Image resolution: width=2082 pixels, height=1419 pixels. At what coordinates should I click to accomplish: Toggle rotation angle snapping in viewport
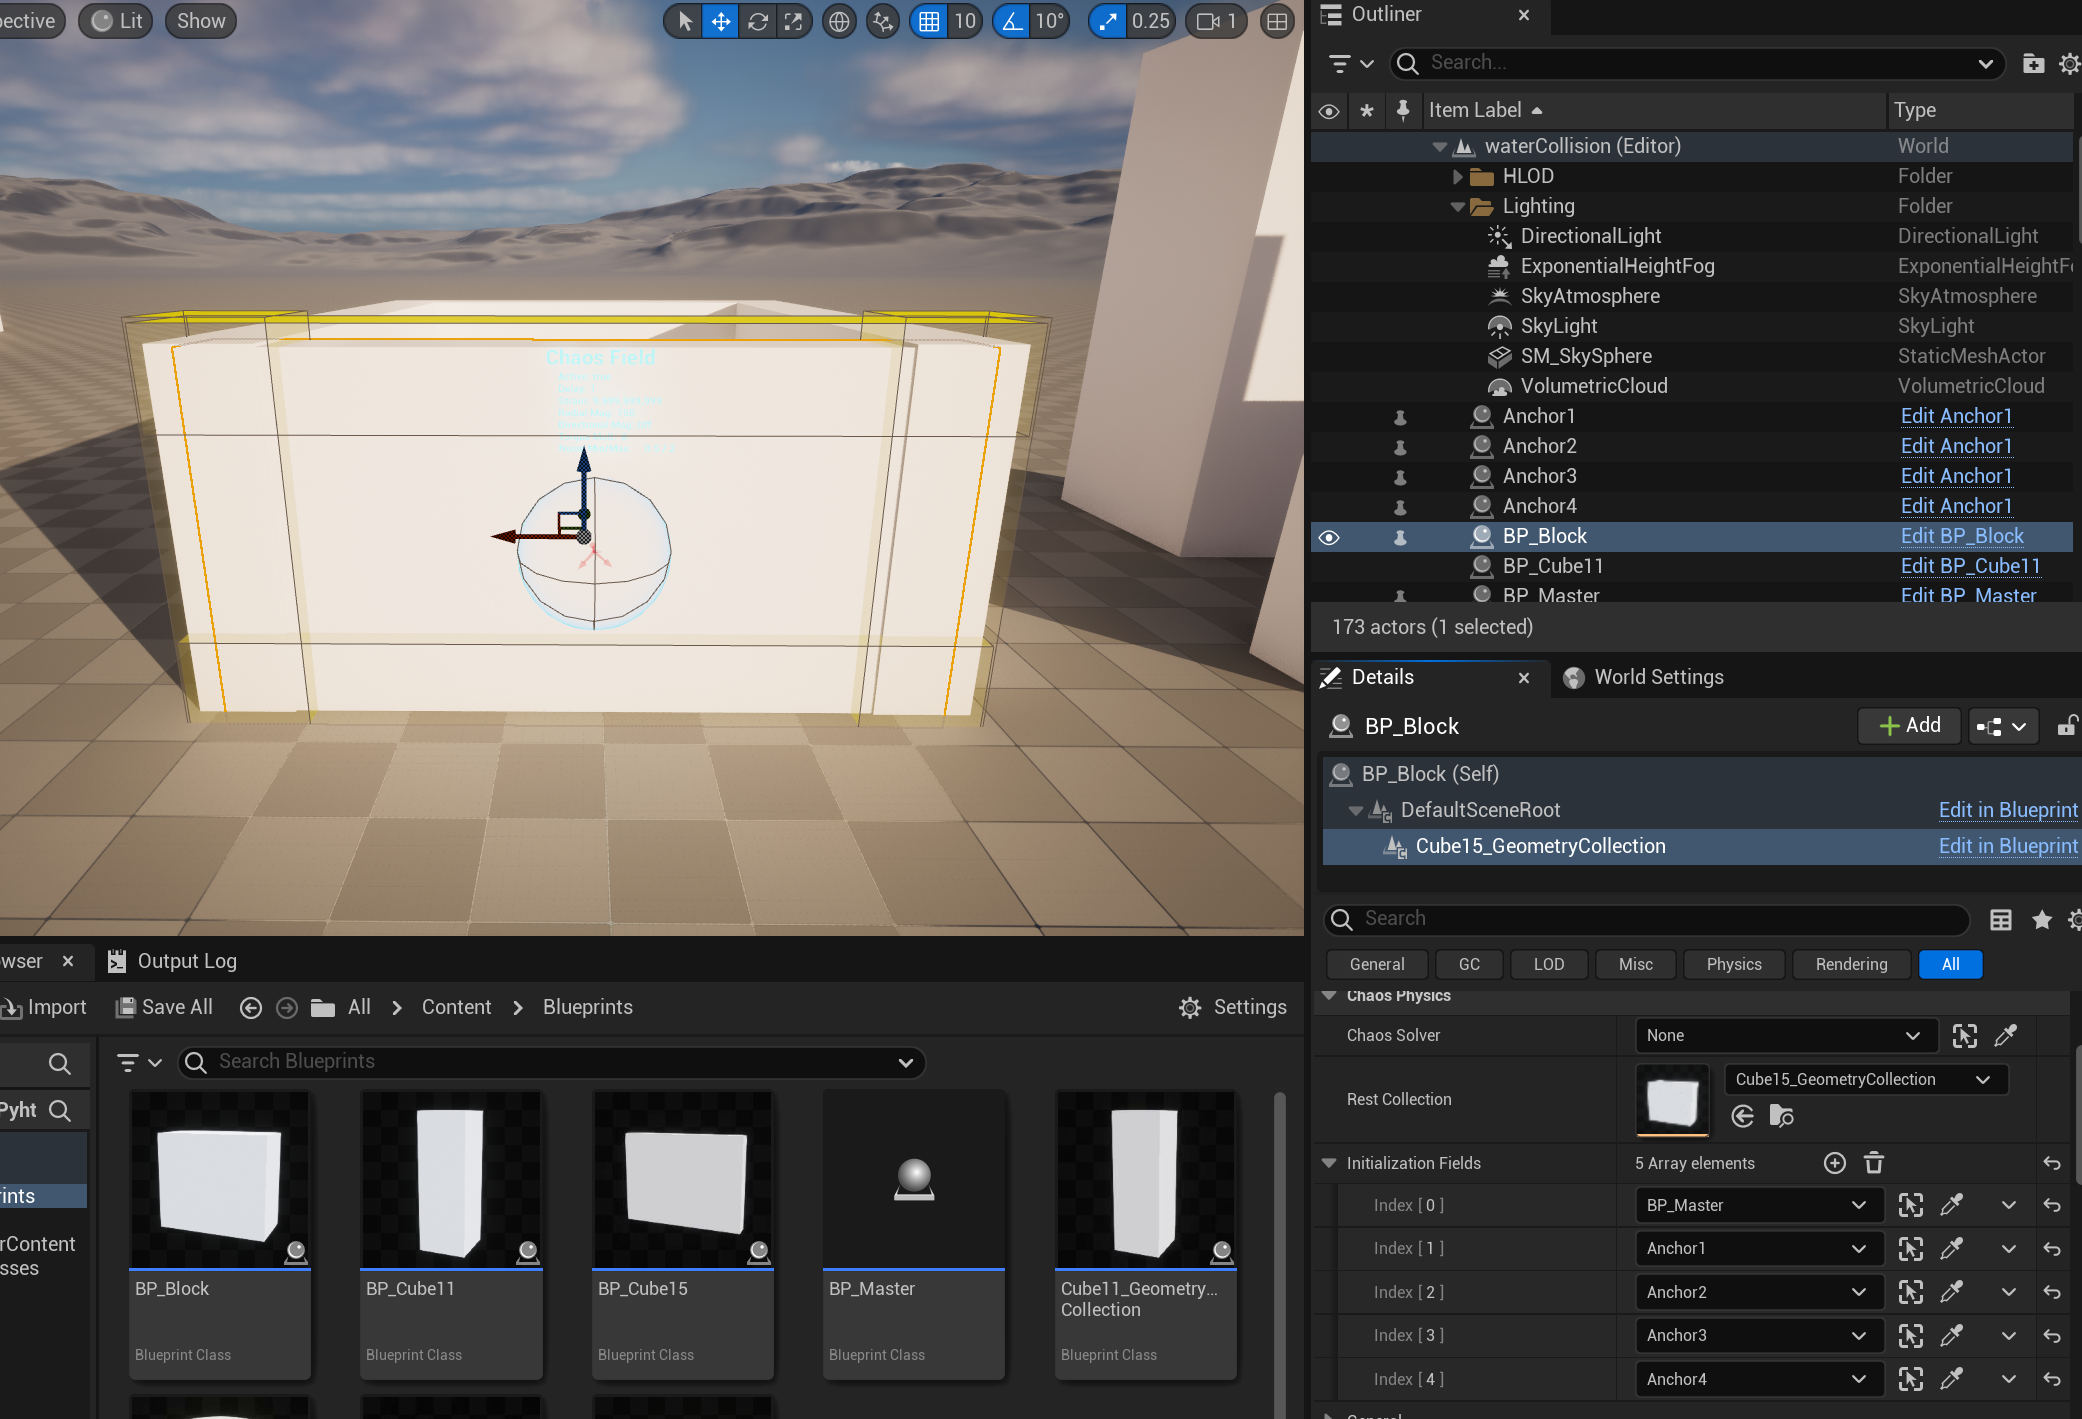tap(1013, 21)
